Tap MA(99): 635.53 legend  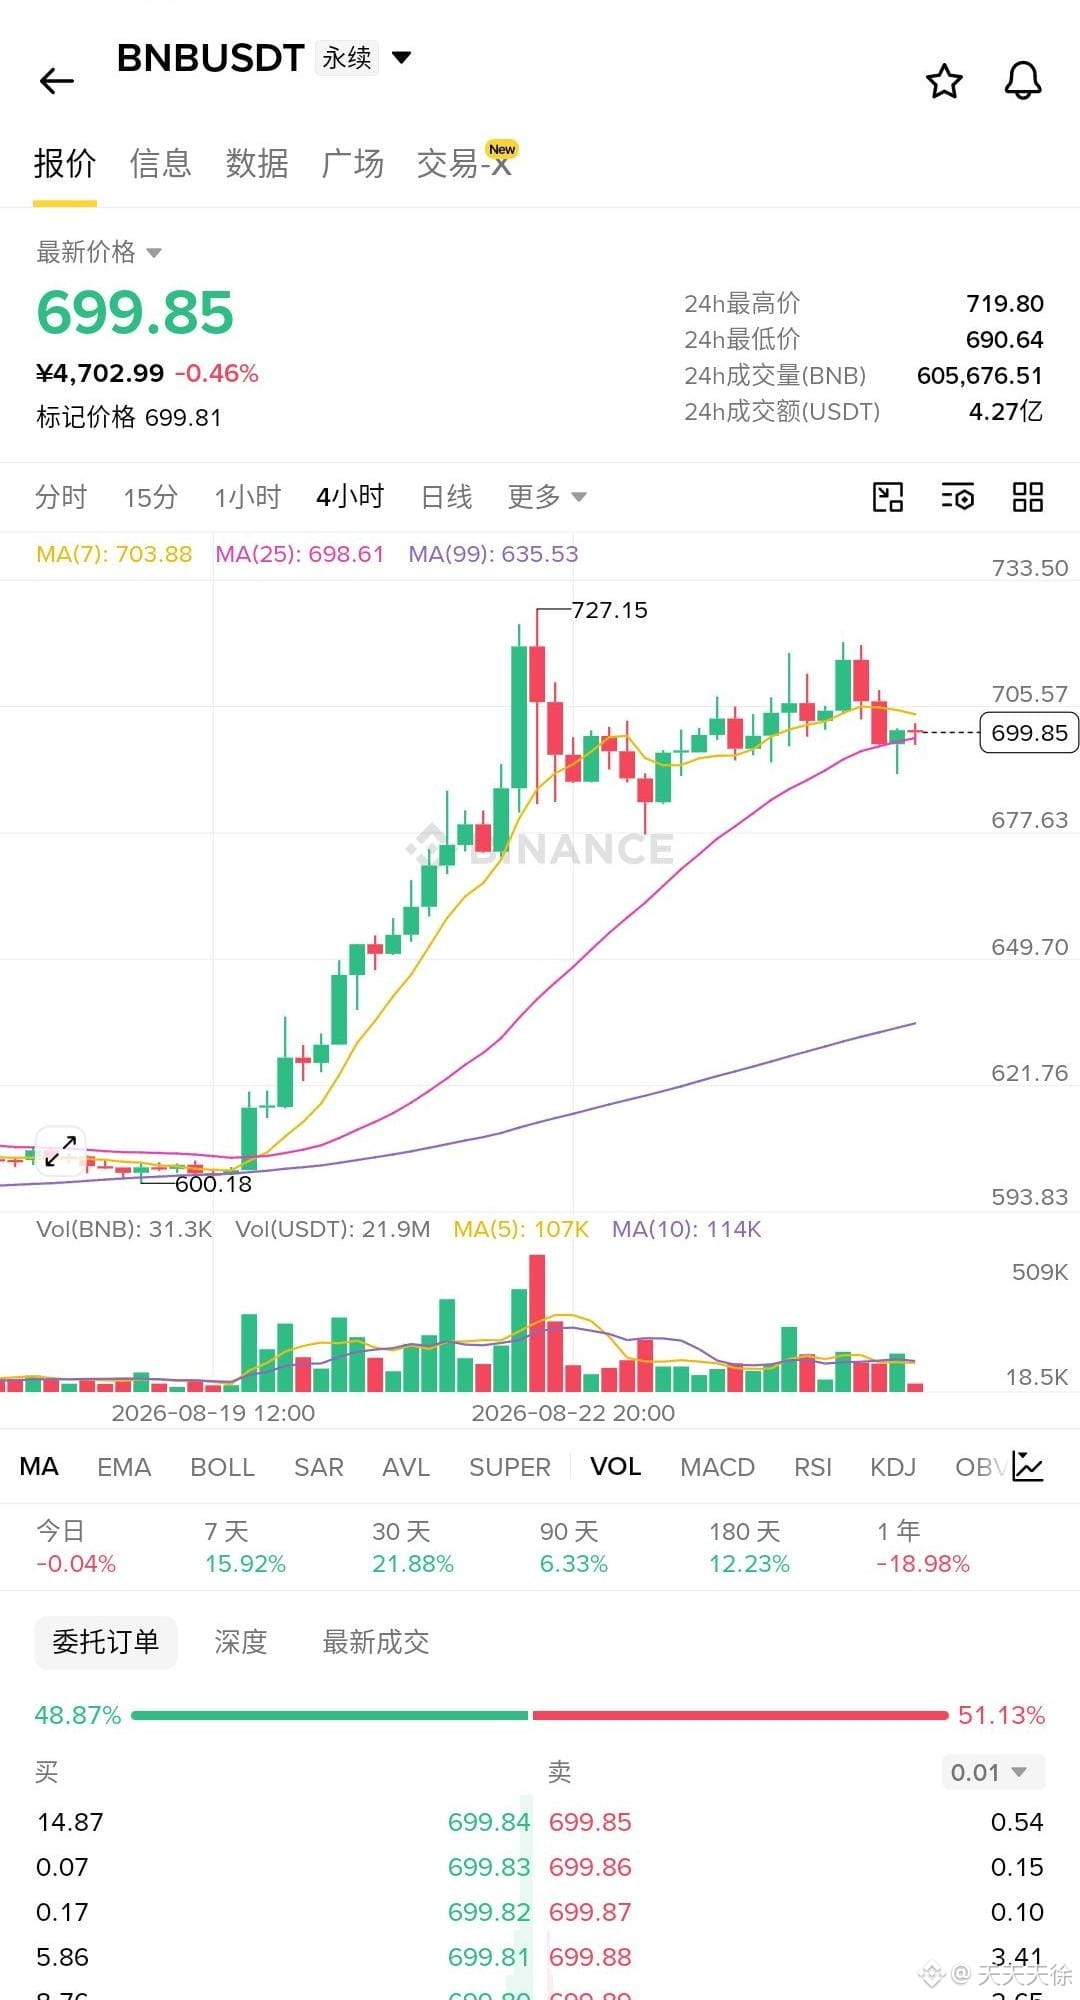coord(493,554)
